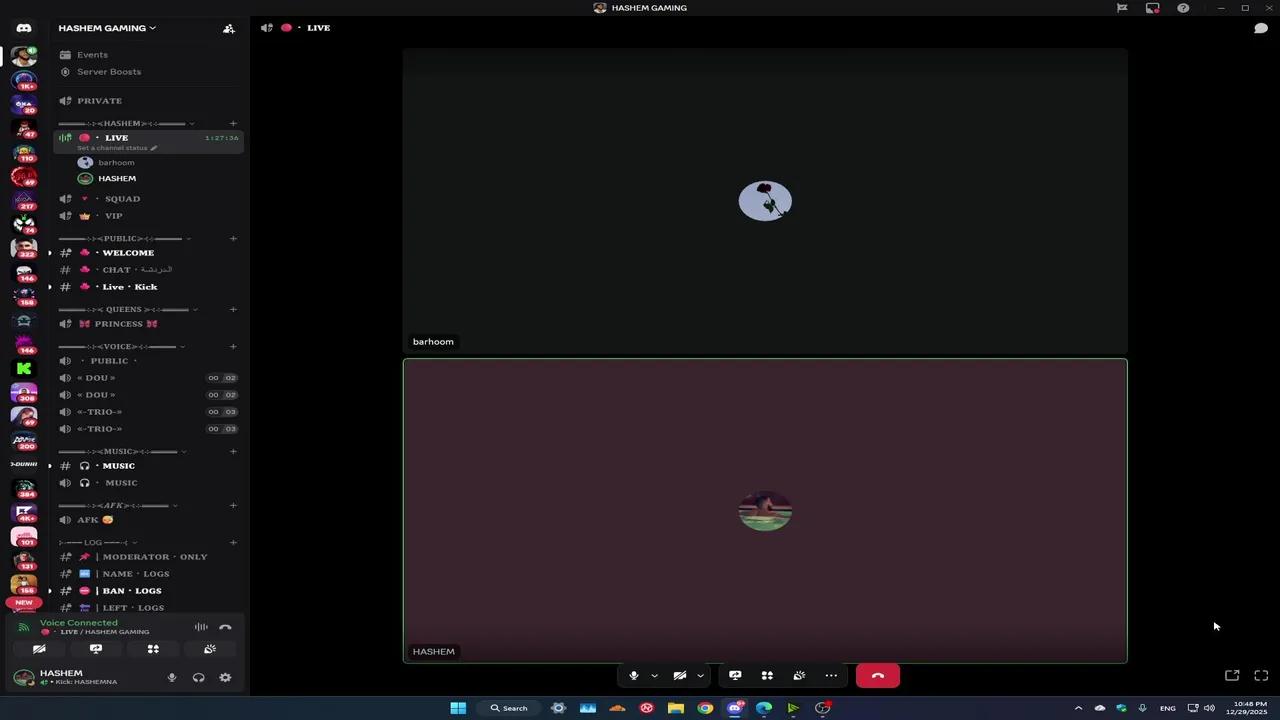Open more options ellipsis in call bar

(831, 676)
